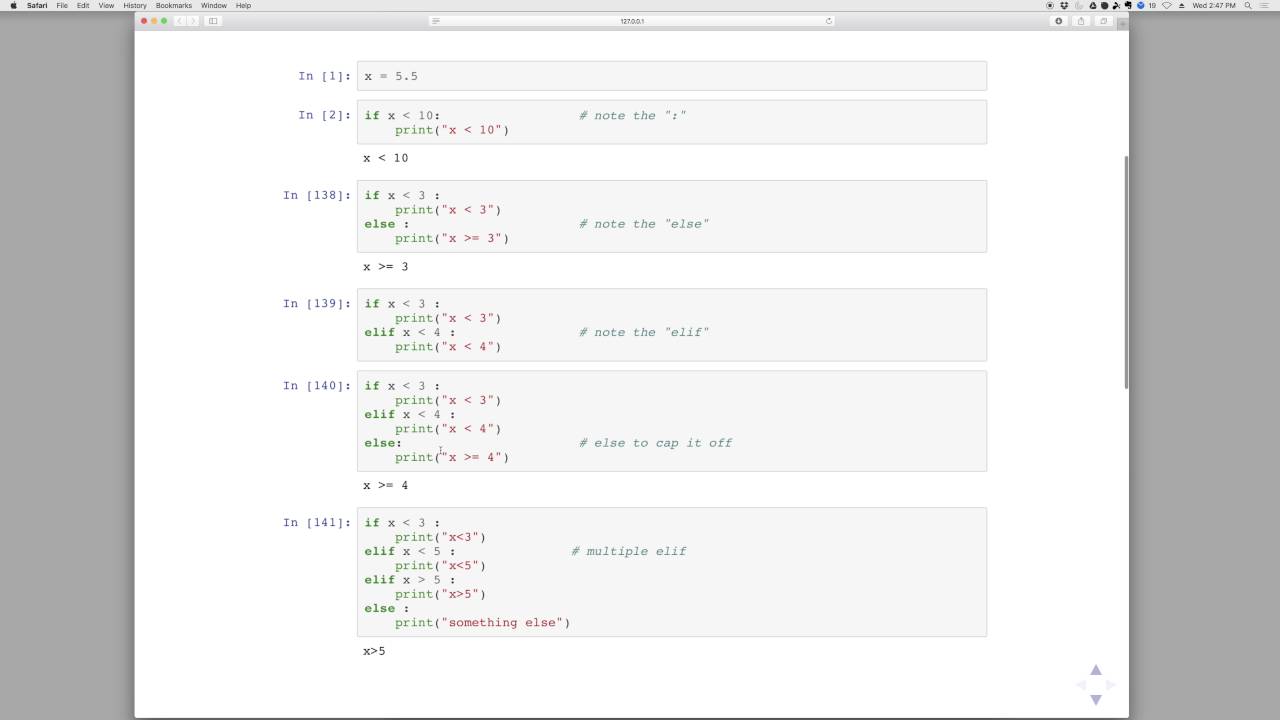Focus the 127.0.0.1 address bar
Image resolution: width=1280 pixels, height=720 pixels.
pos(632,21)
